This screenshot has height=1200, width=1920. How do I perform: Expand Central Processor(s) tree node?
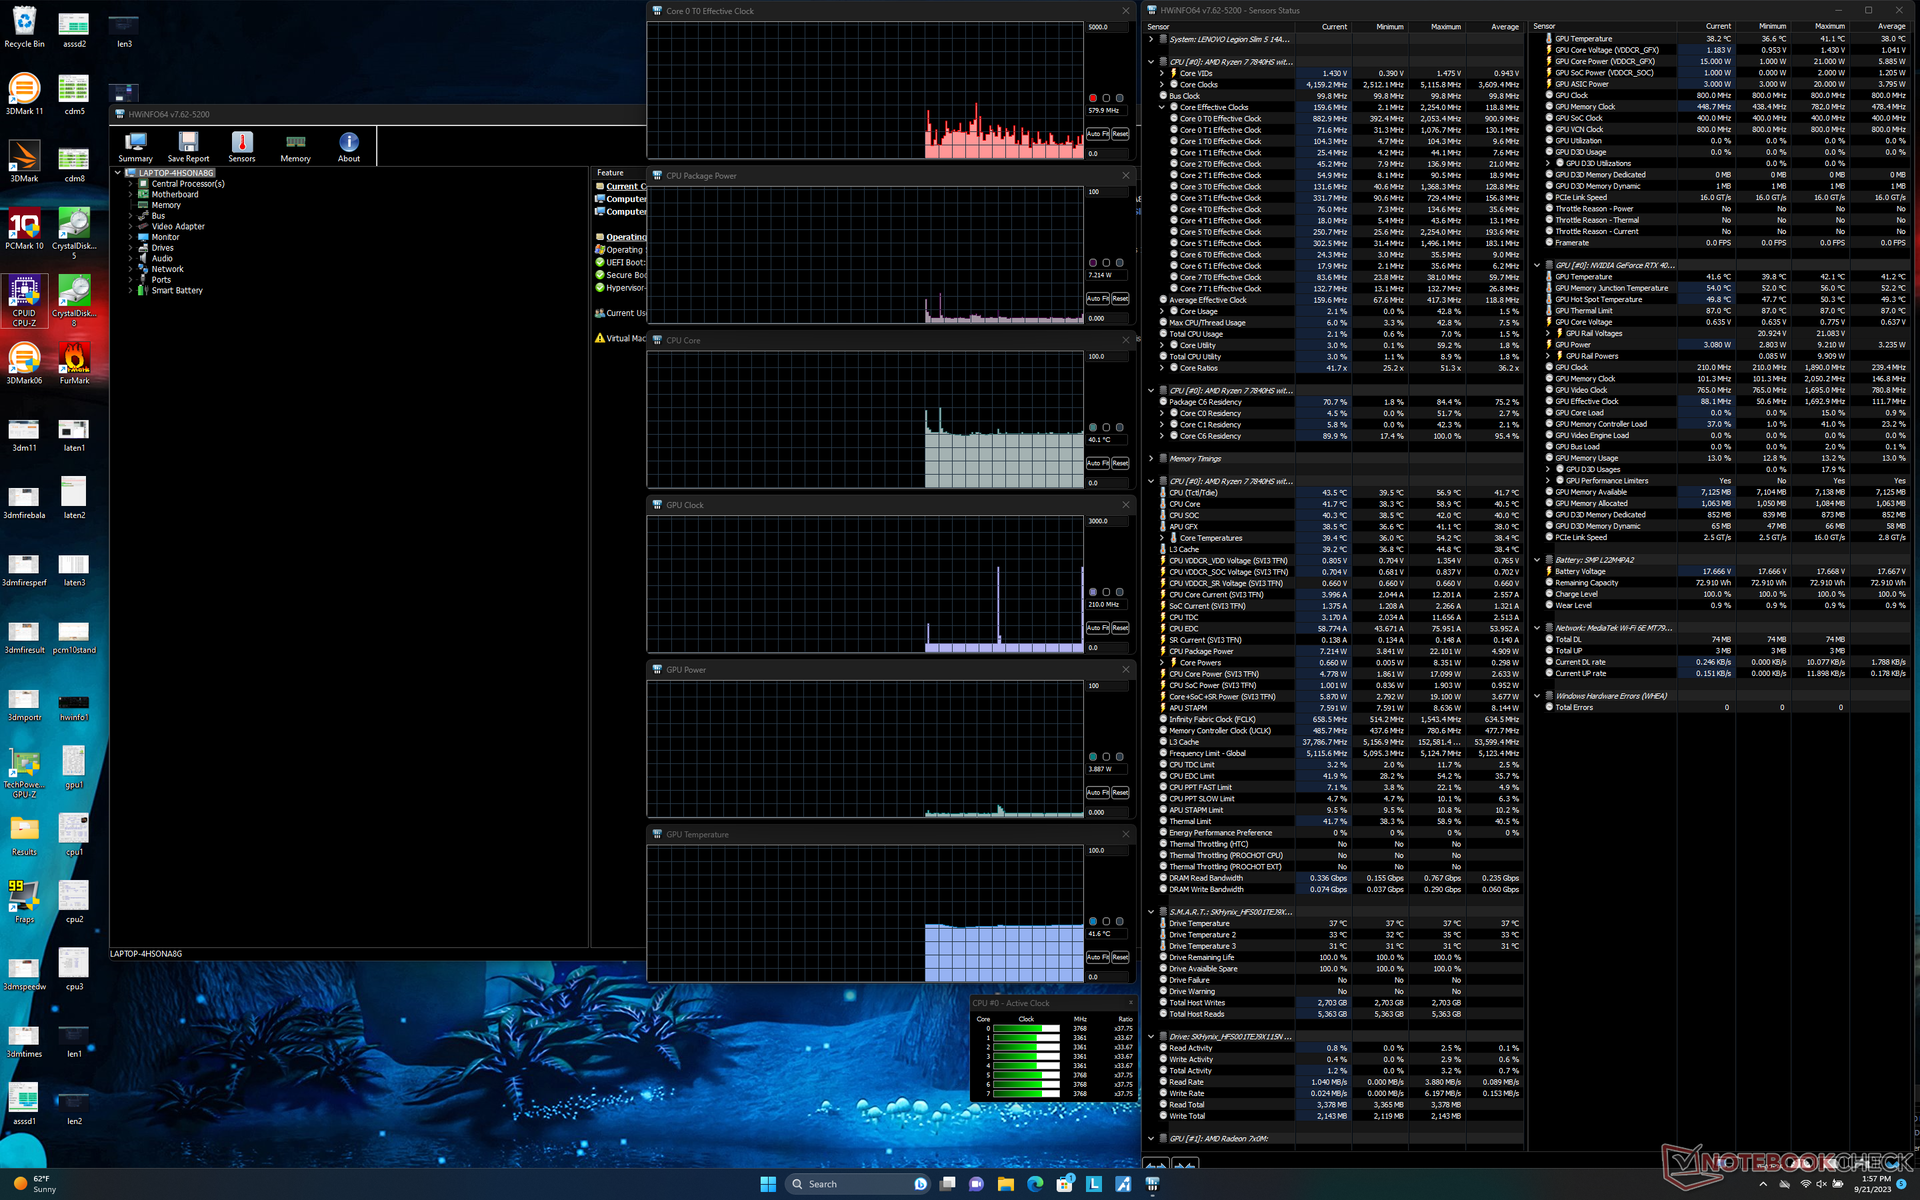131,184
